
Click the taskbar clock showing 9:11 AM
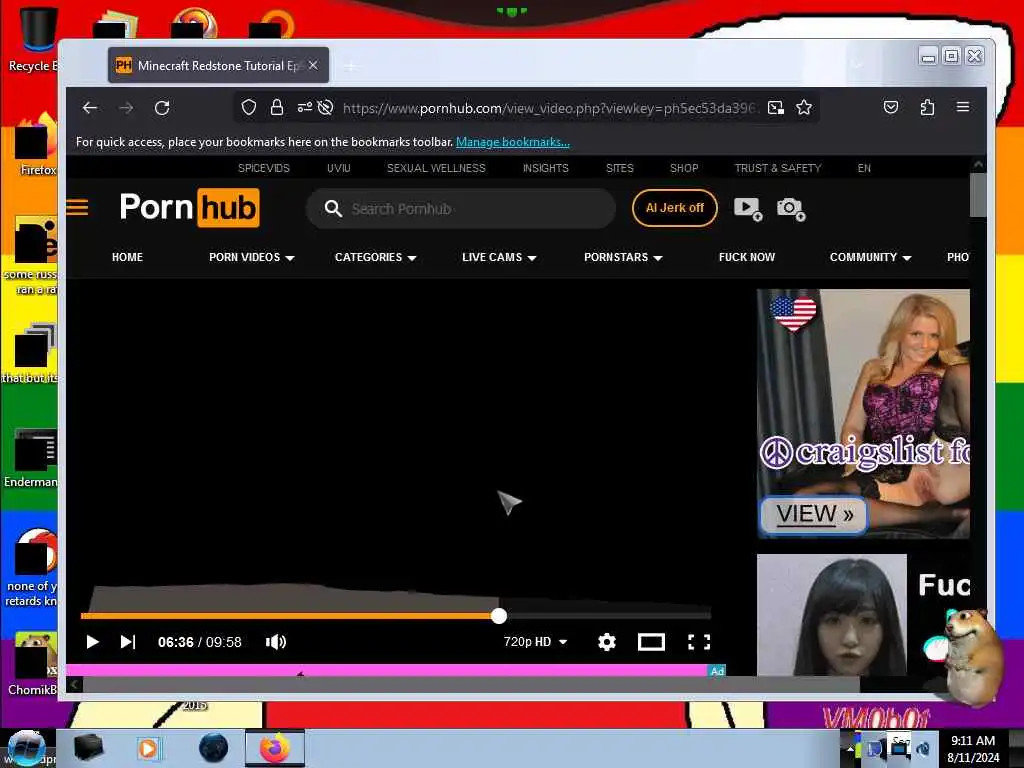[973, 748]
